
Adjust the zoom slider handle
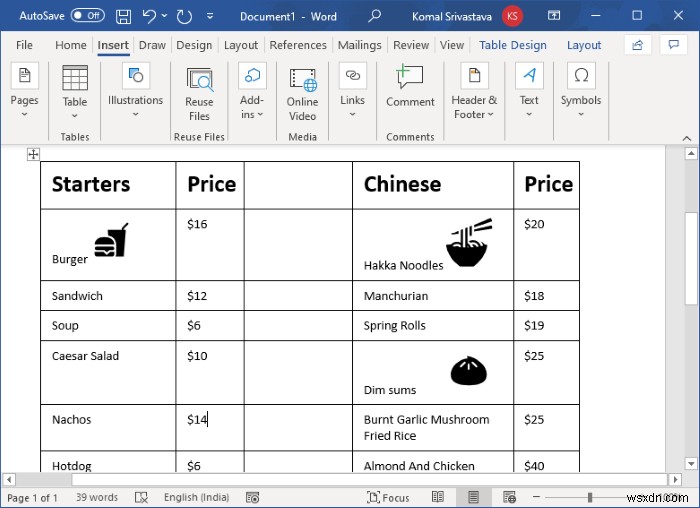coord(590,497)
